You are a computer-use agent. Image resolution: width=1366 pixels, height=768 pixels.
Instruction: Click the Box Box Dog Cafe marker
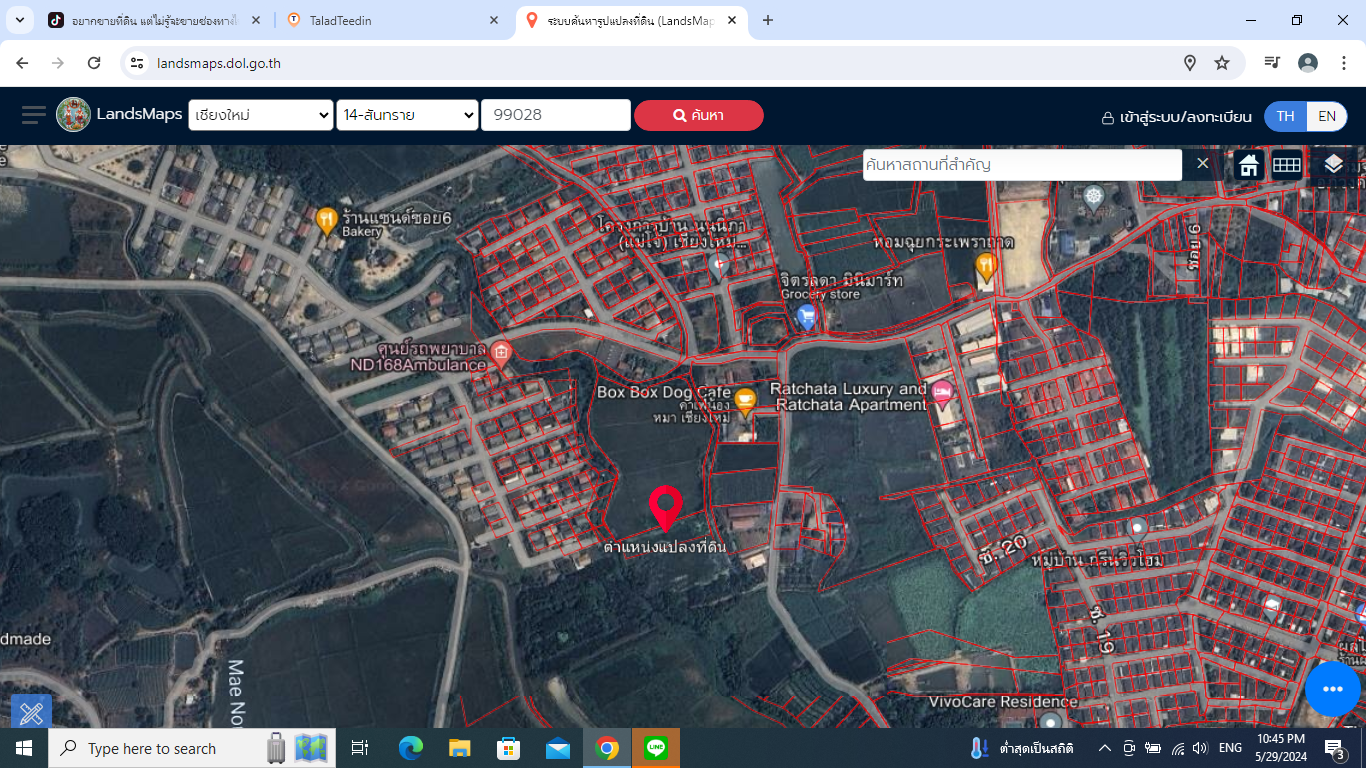744,402
